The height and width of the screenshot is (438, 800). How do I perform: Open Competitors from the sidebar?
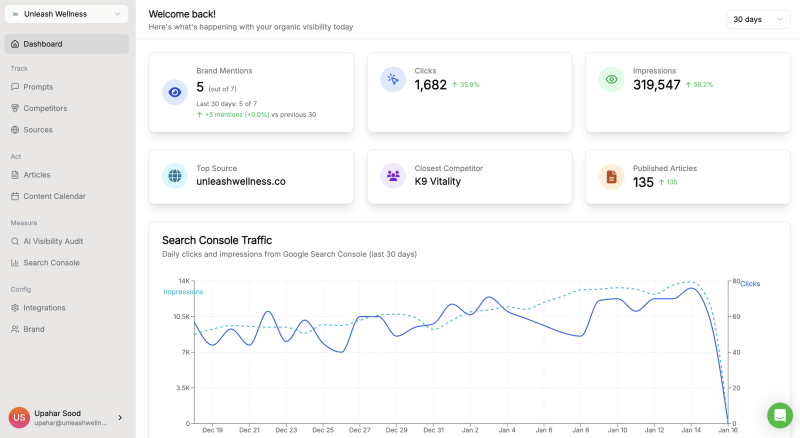45,108
